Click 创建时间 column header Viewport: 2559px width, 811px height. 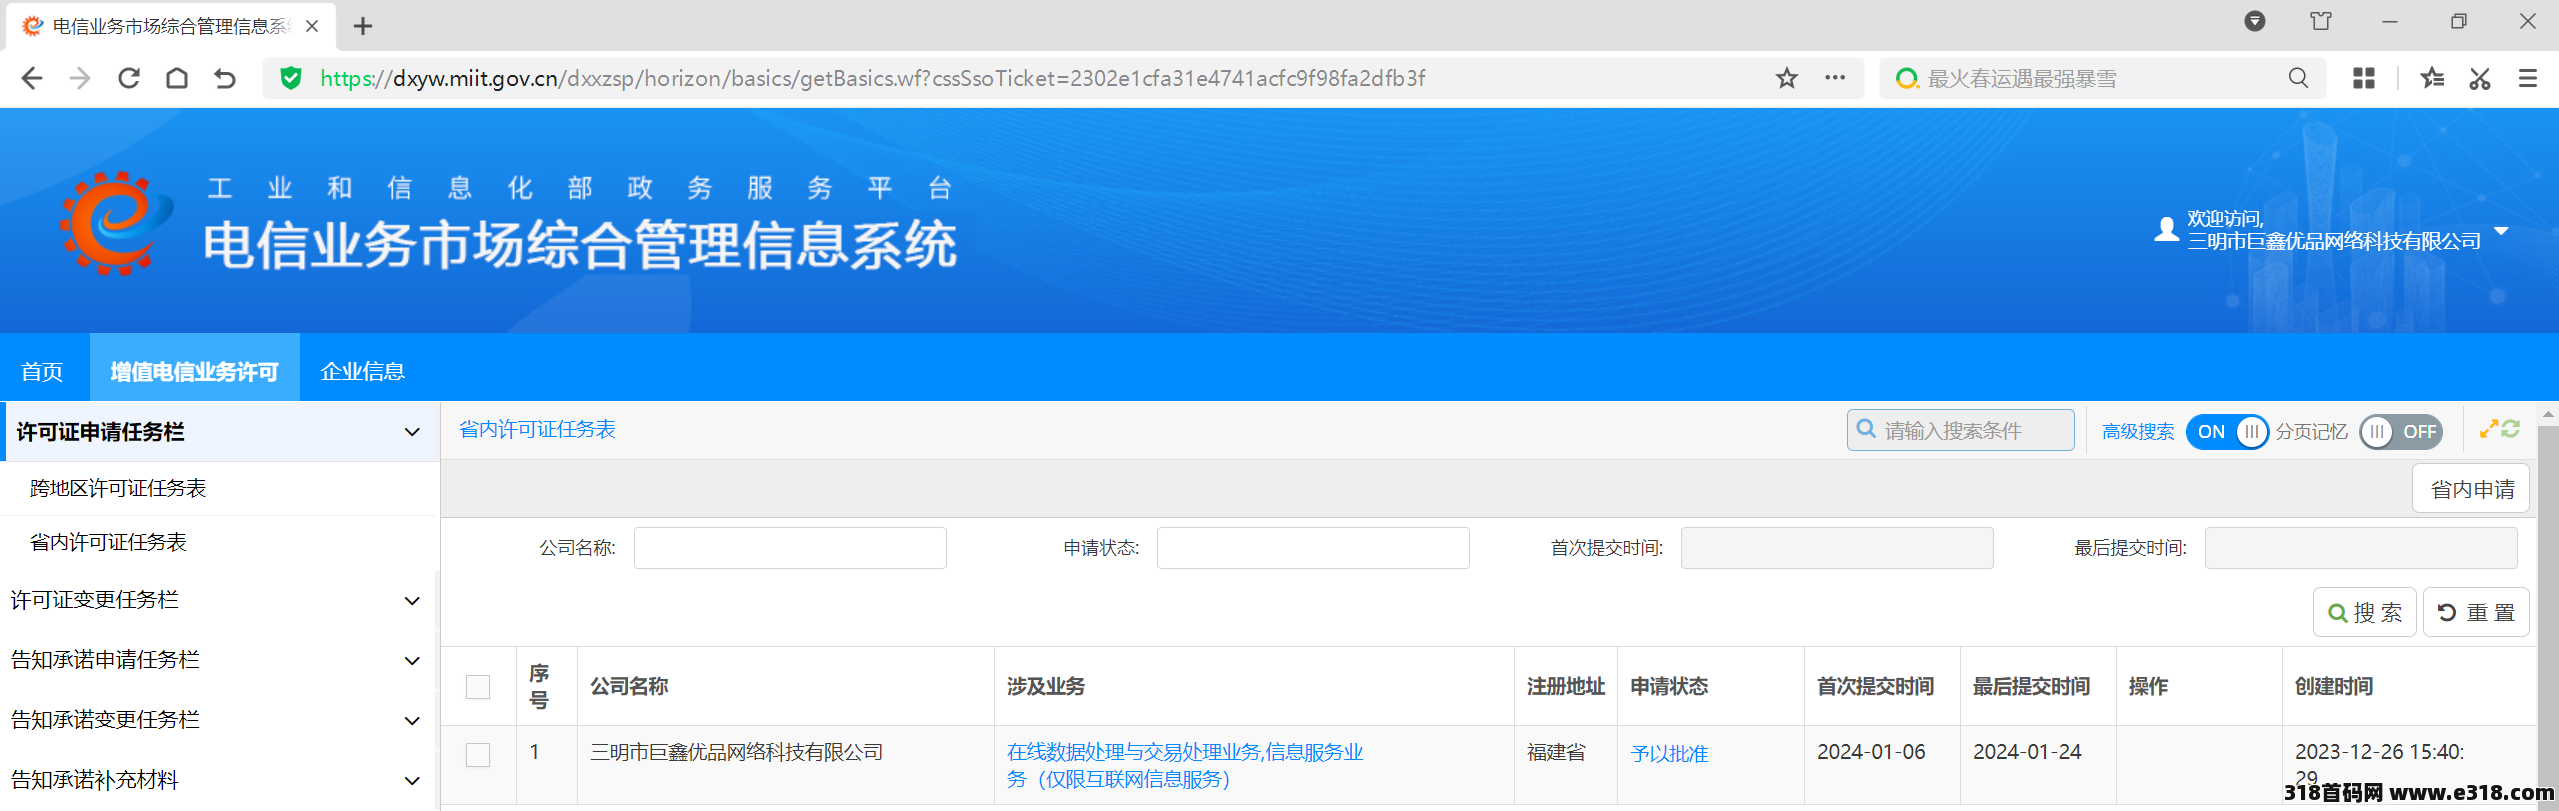[x=2333, y=686]
